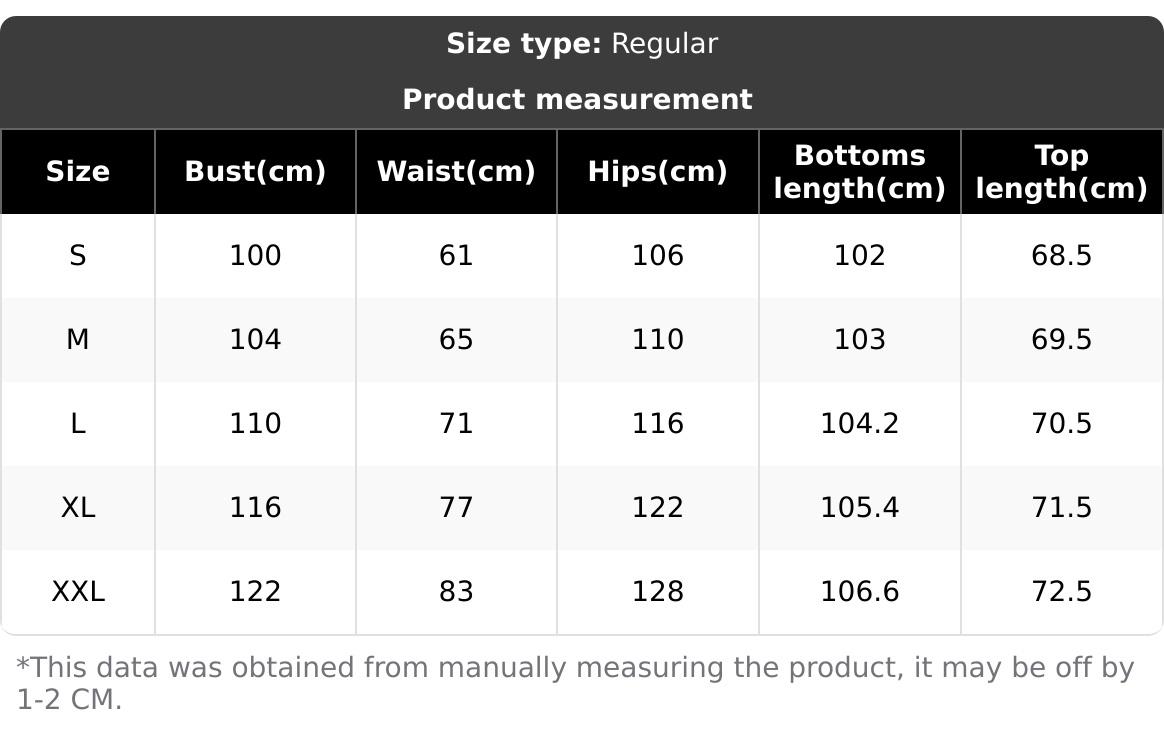Select the XL size row label

78,508
